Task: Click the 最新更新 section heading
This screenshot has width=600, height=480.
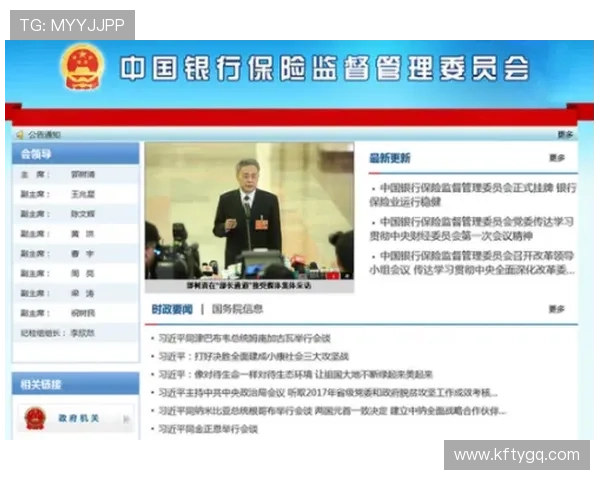Action: tap(390, 158)
